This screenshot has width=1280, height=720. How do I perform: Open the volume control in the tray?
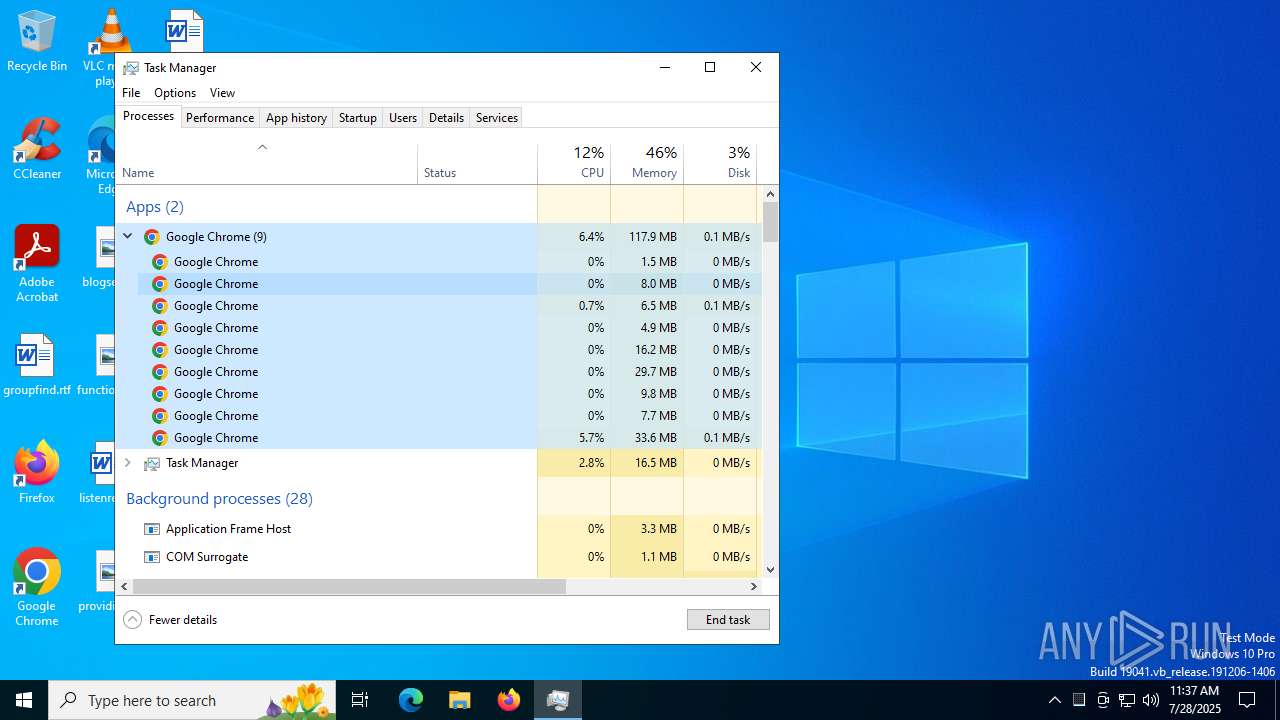(x=1151, y=700)
